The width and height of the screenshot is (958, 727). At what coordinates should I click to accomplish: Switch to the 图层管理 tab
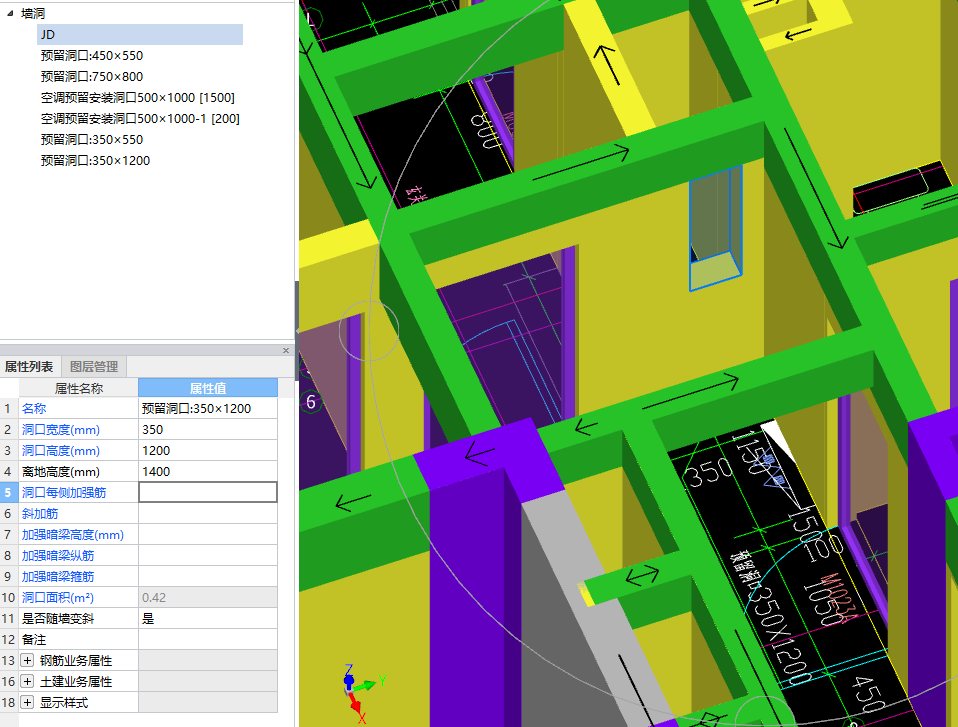point(93,367)
